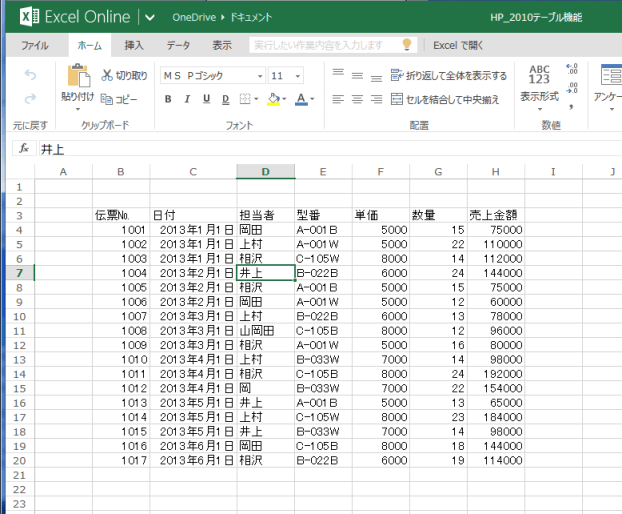Viewport: 622px width, 514px height.
Task: Open the データ (Data) tab
Action: 178,45
